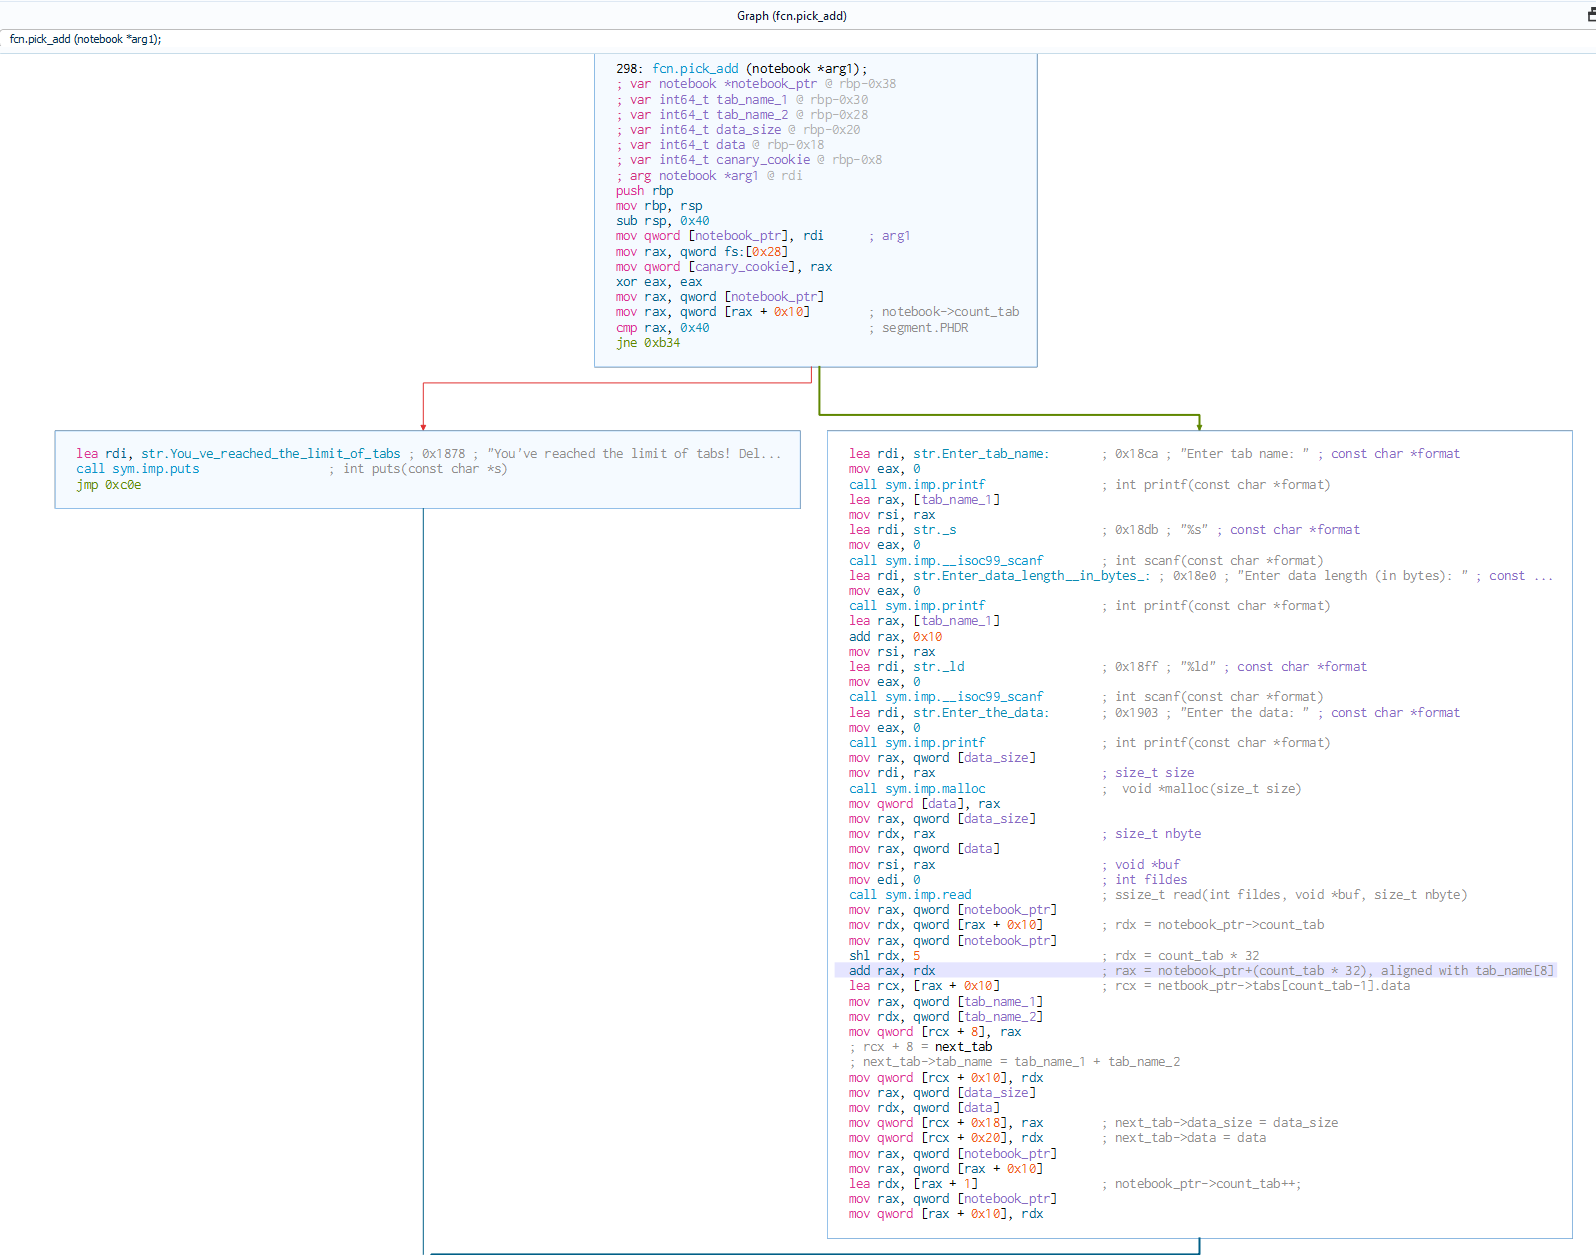Click the push rbp instruction

tap(644, 191)
